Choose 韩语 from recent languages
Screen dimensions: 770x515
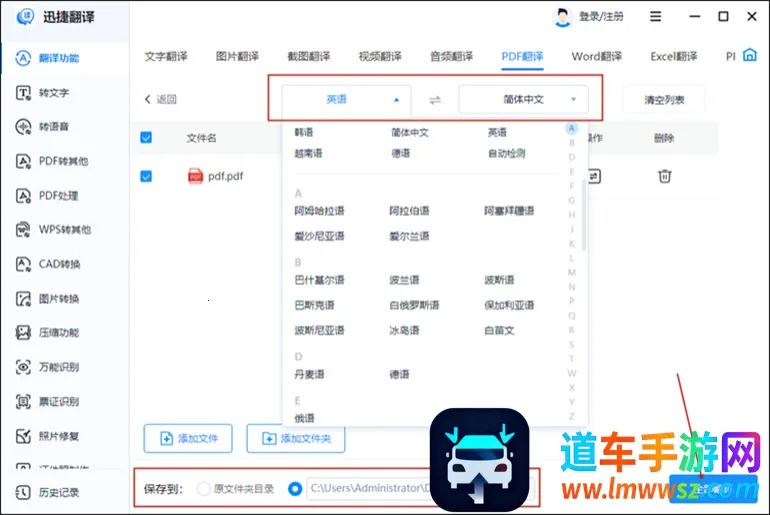pos(304,133)
